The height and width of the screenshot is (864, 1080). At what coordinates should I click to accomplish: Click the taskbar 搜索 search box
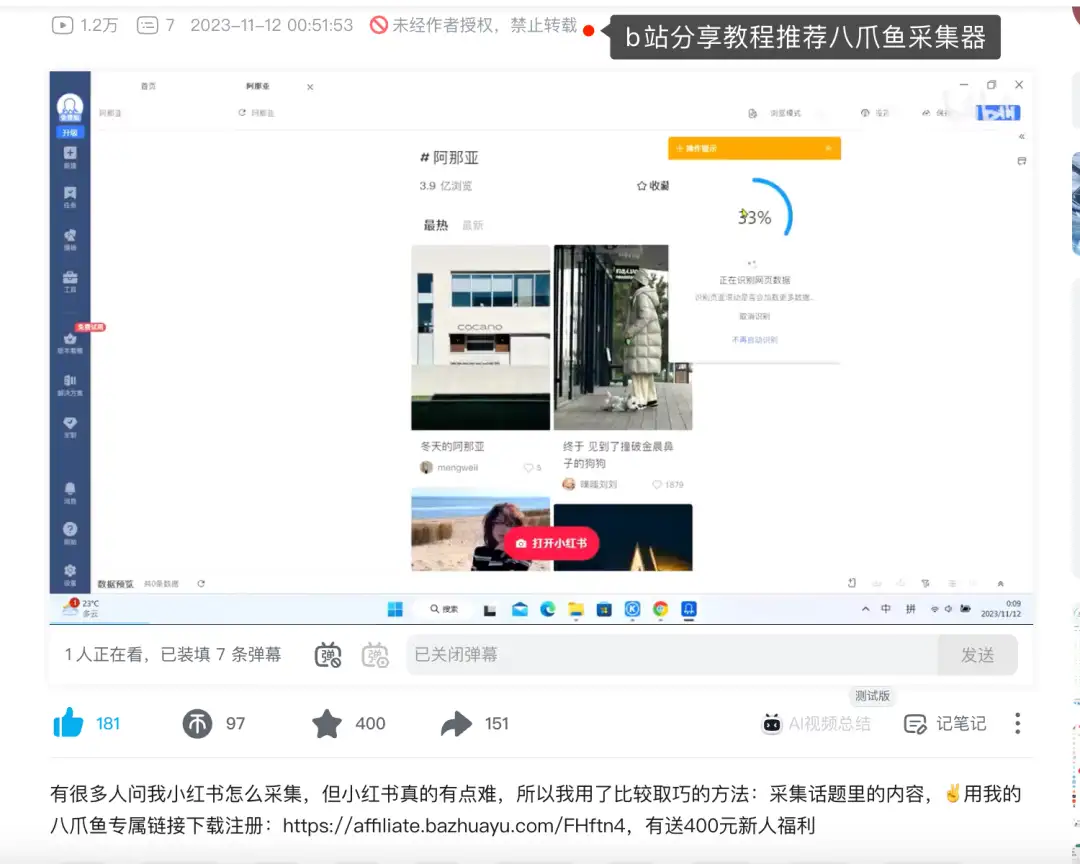point(444,609)
